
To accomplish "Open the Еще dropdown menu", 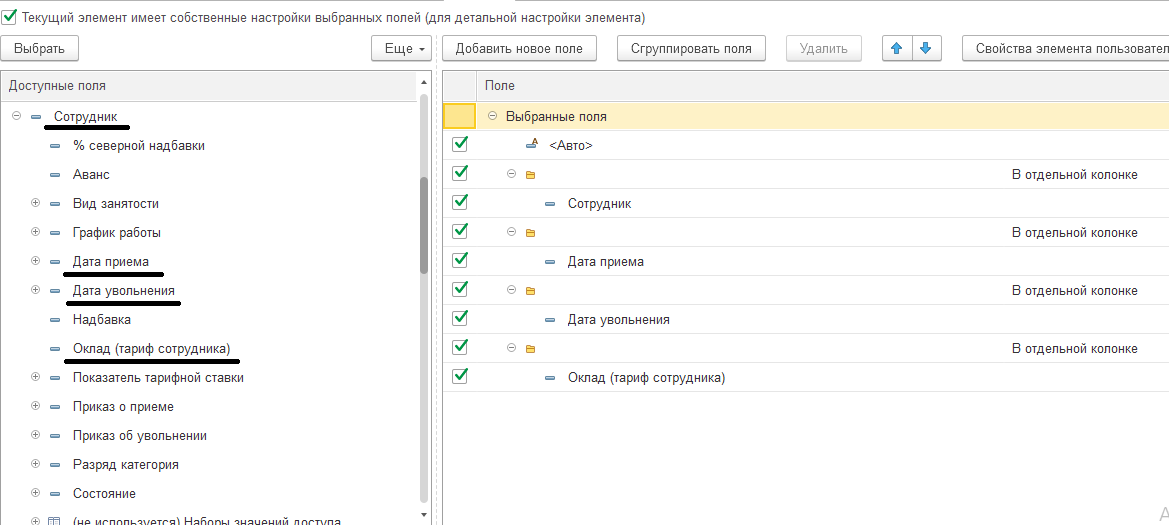I will pyautogui.click(x=400, y=48).
